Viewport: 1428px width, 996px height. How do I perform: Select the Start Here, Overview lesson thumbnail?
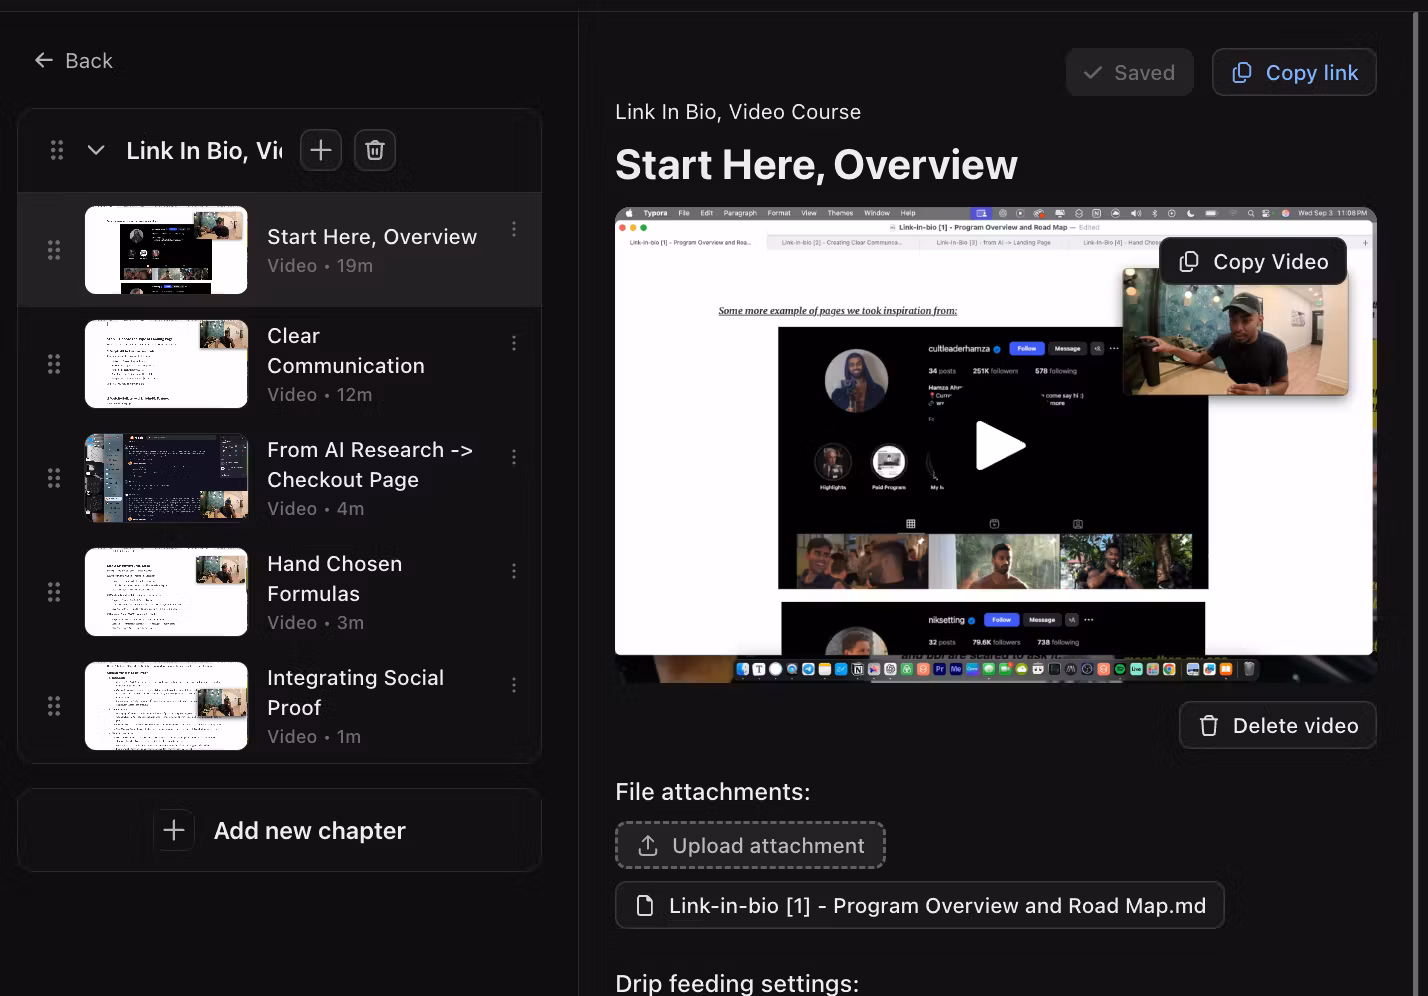coord(166,250)
